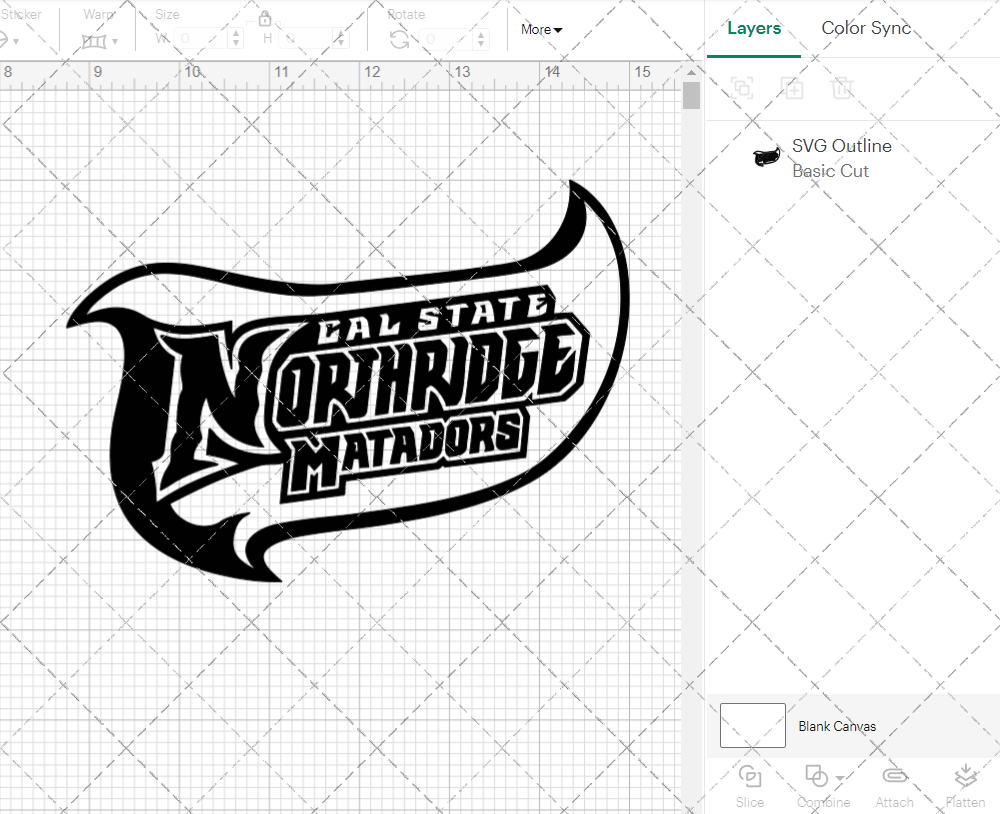Click the Combine tool icon

pos(816,776)
